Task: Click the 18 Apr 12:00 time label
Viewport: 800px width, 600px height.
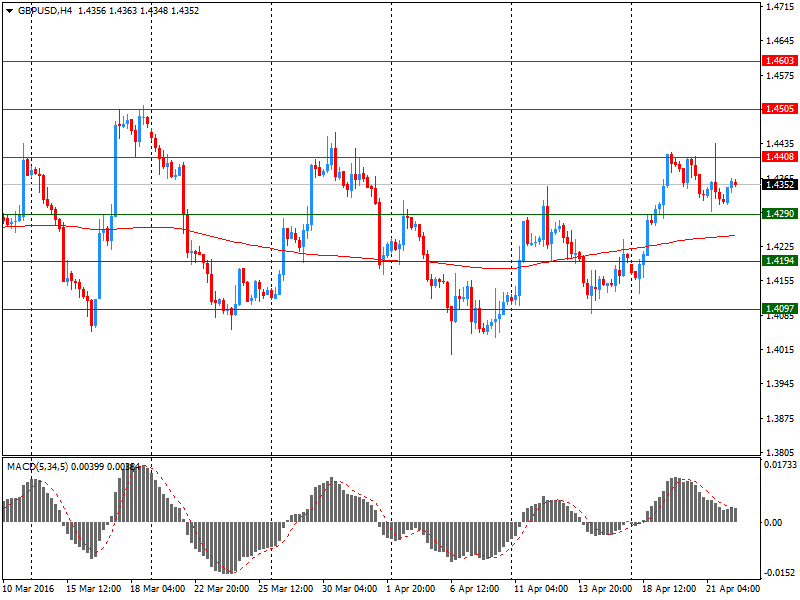Action: [669, 589]
